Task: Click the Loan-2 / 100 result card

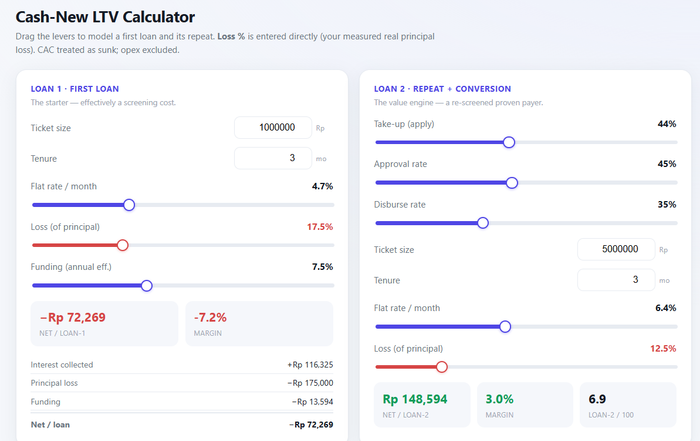Action: pos(628,405)
